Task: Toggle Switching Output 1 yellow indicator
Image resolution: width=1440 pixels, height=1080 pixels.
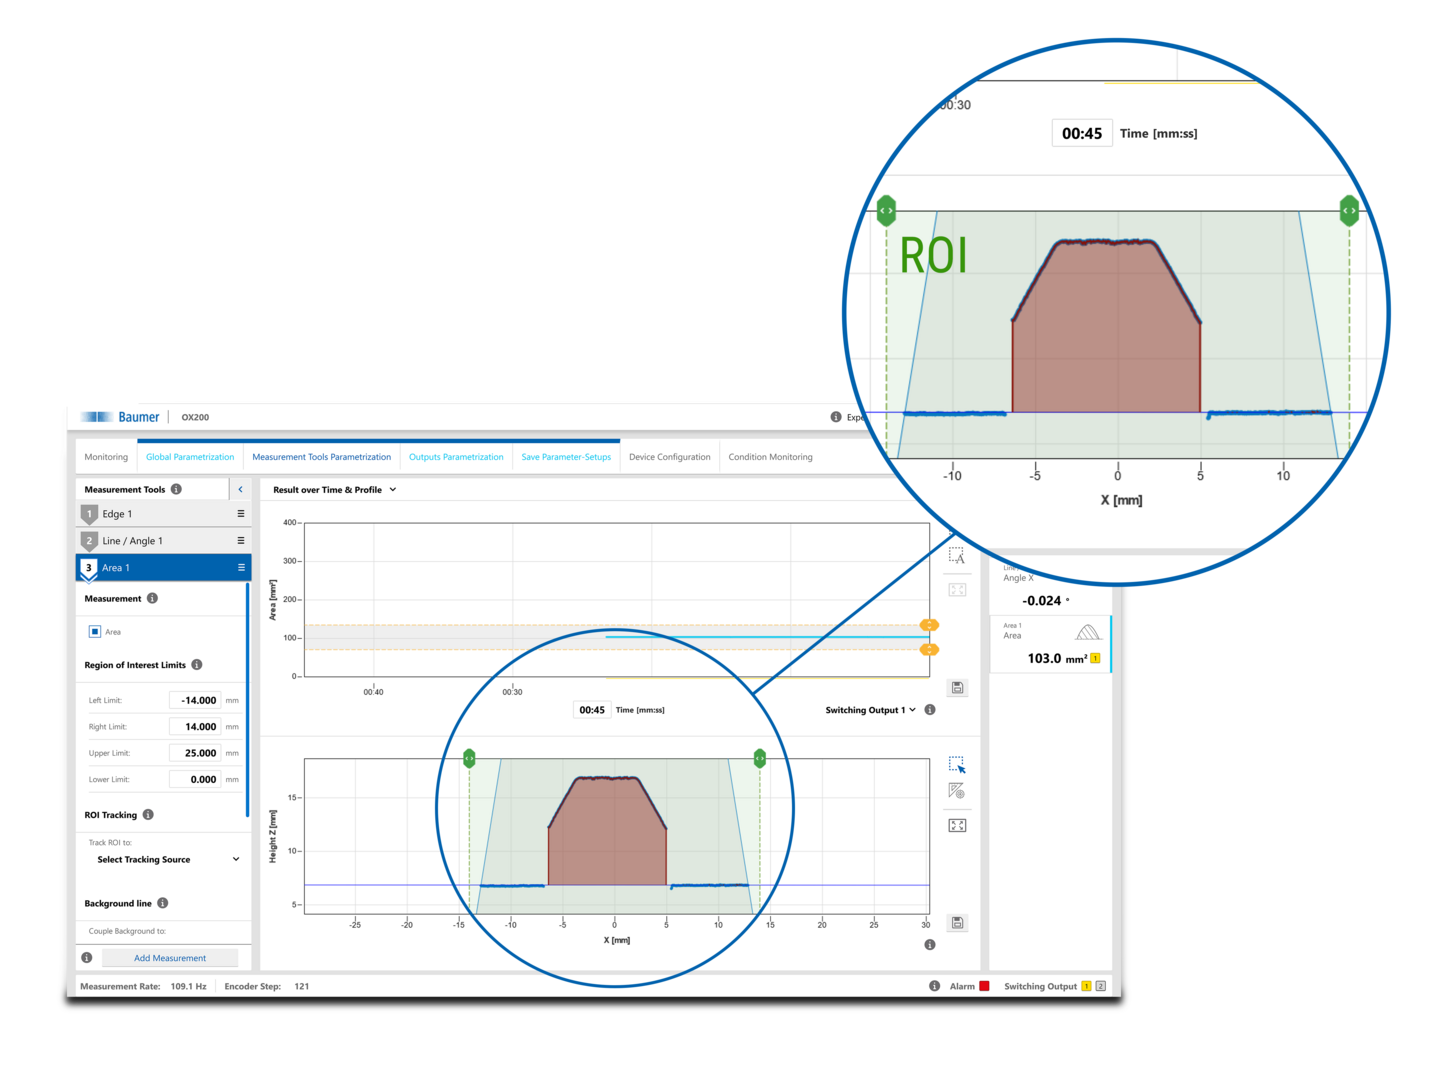Action: click(1086, 986)
